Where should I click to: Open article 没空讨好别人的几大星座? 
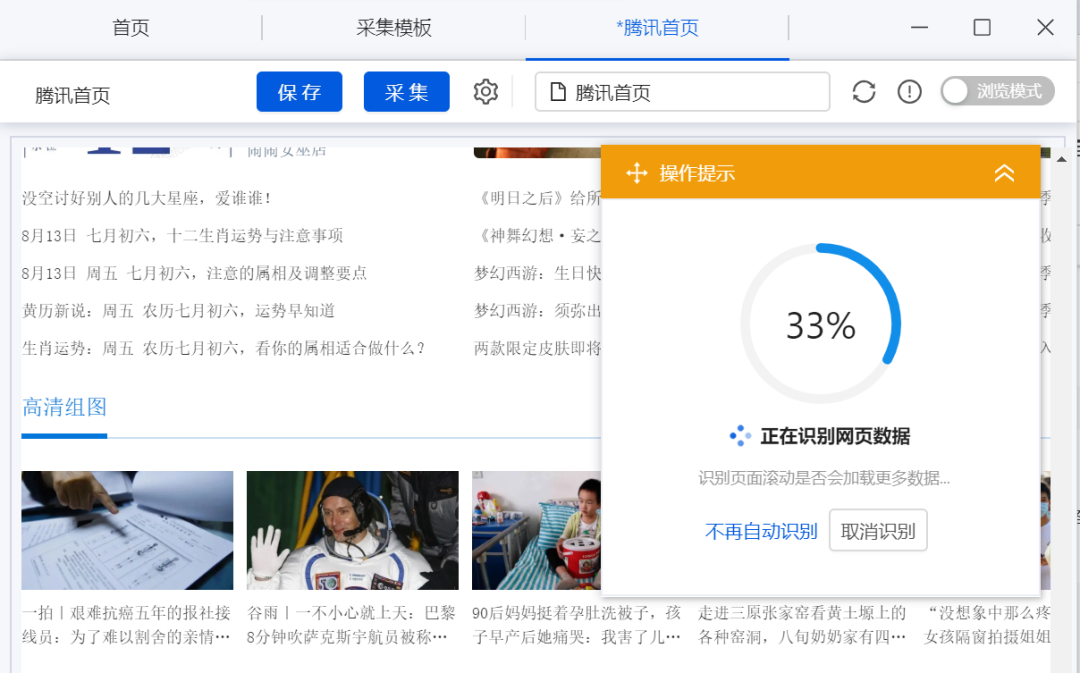[147, 198]
